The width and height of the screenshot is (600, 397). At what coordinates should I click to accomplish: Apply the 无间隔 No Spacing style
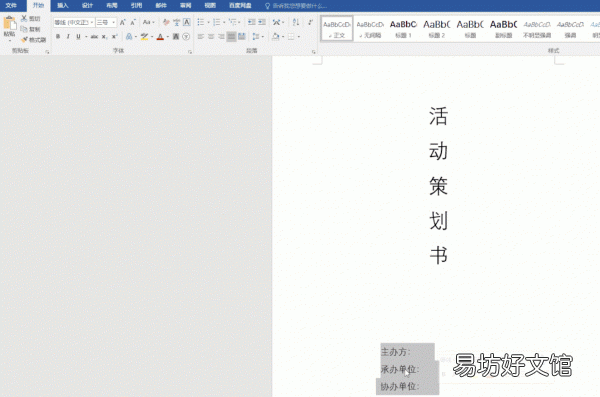click(x=370, y=28)
